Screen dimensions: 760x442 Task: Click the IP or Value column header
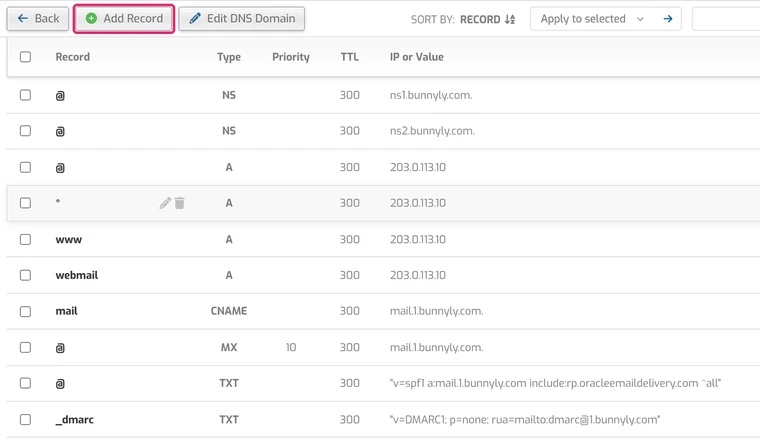pyautogui.click(x=417, y=57)
